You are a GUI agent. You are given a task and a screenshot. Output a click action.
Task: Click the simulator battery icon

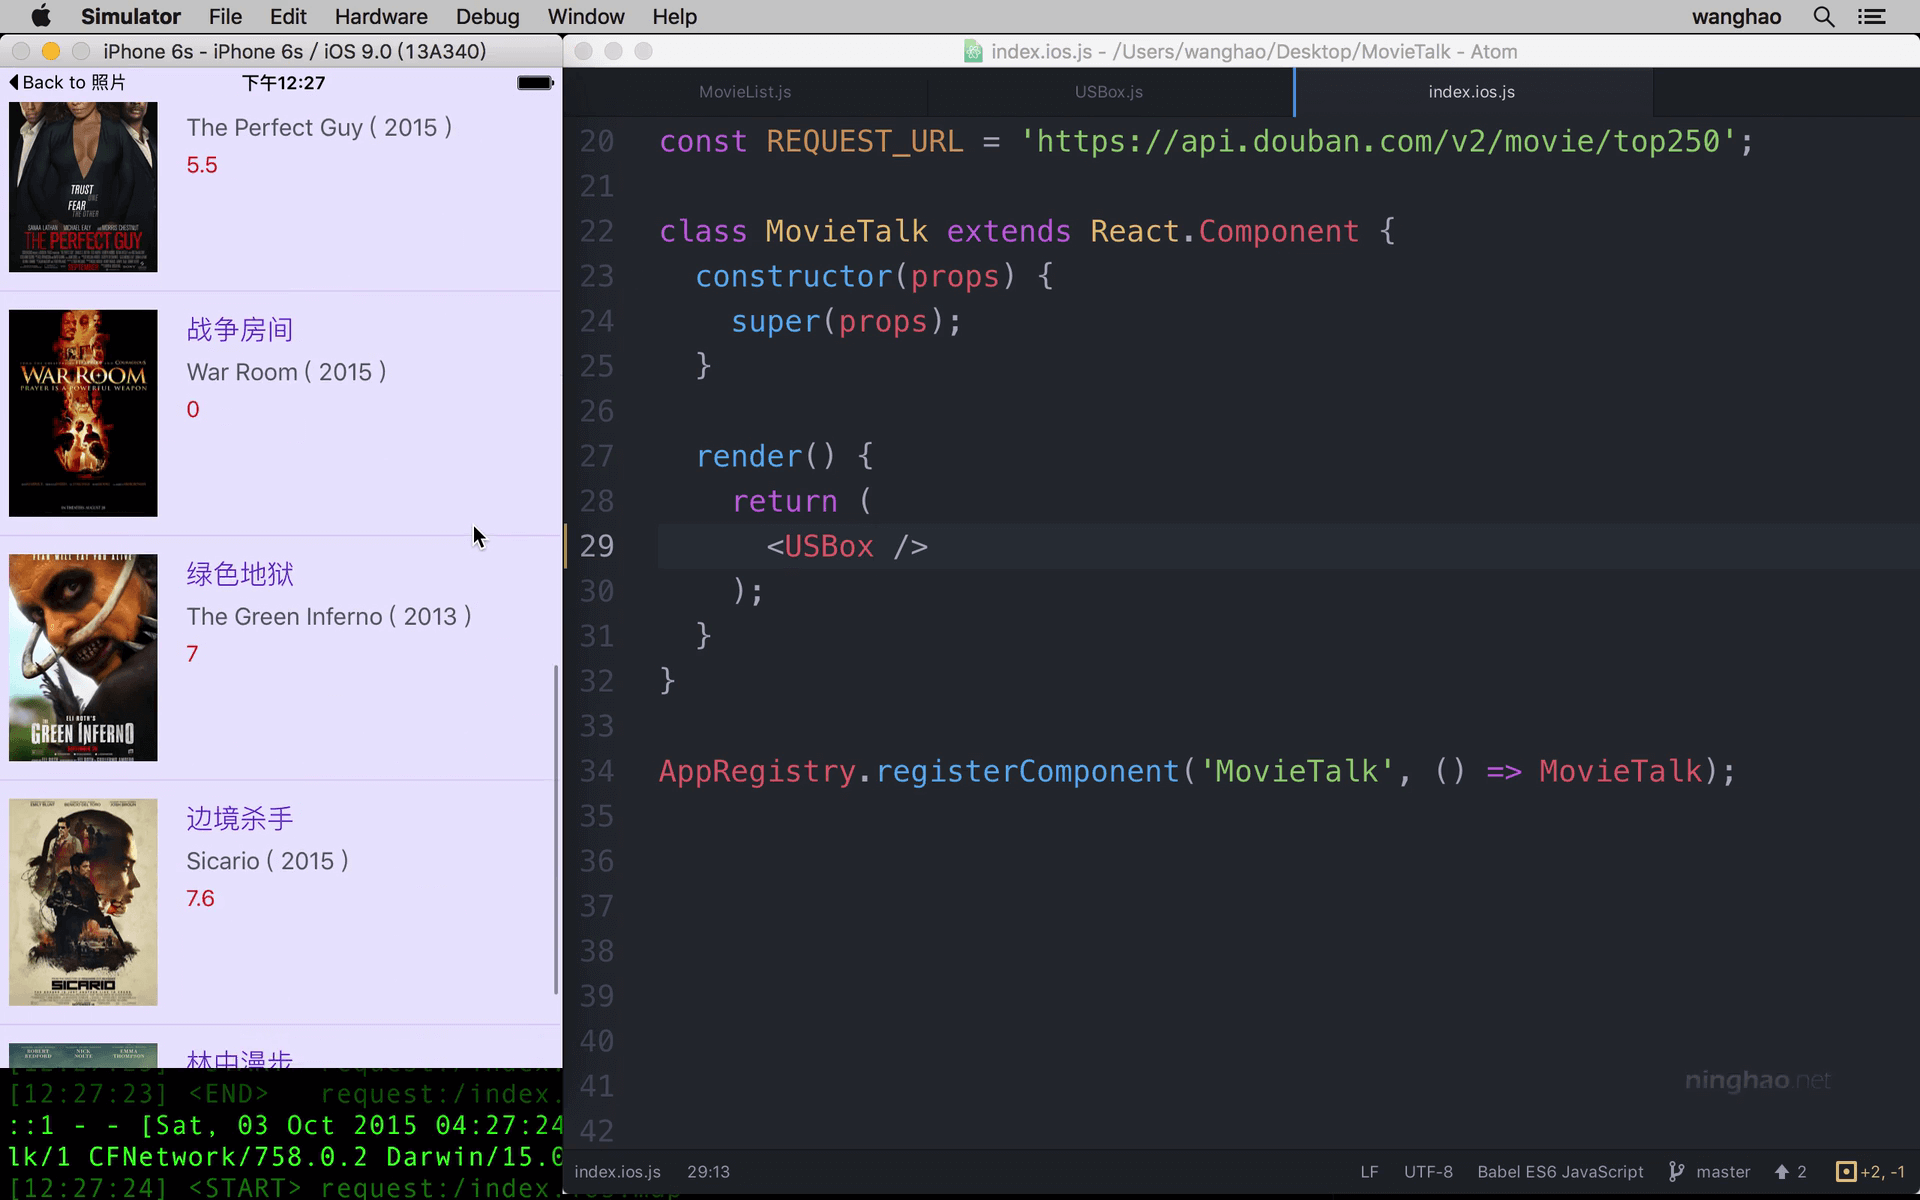tap(535, 83)
